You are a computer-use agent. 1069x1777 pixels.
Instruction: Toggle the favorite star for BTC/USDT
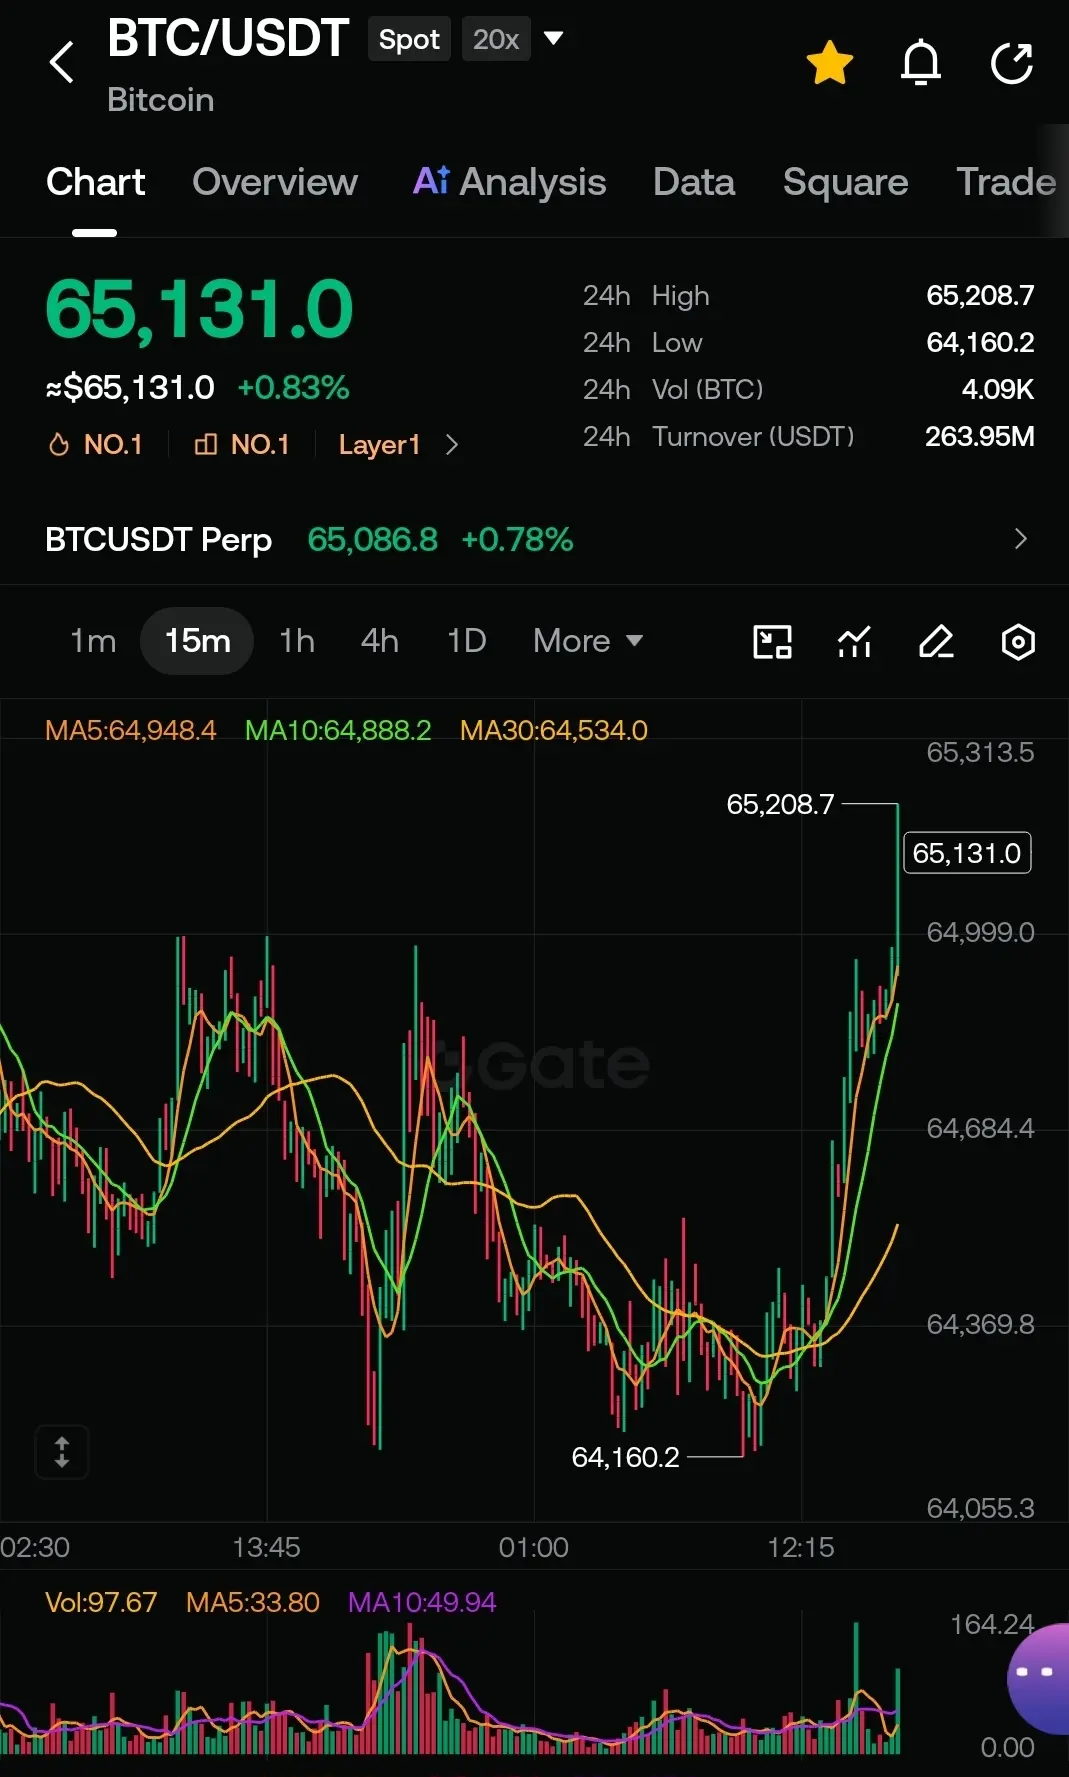830,63
